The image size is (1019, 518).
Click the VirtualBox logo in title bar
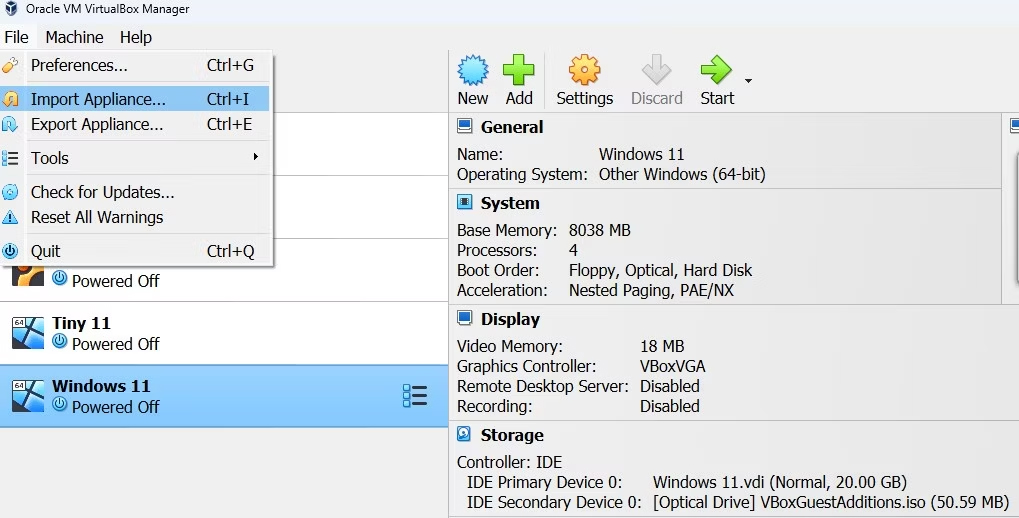[11, 9]
